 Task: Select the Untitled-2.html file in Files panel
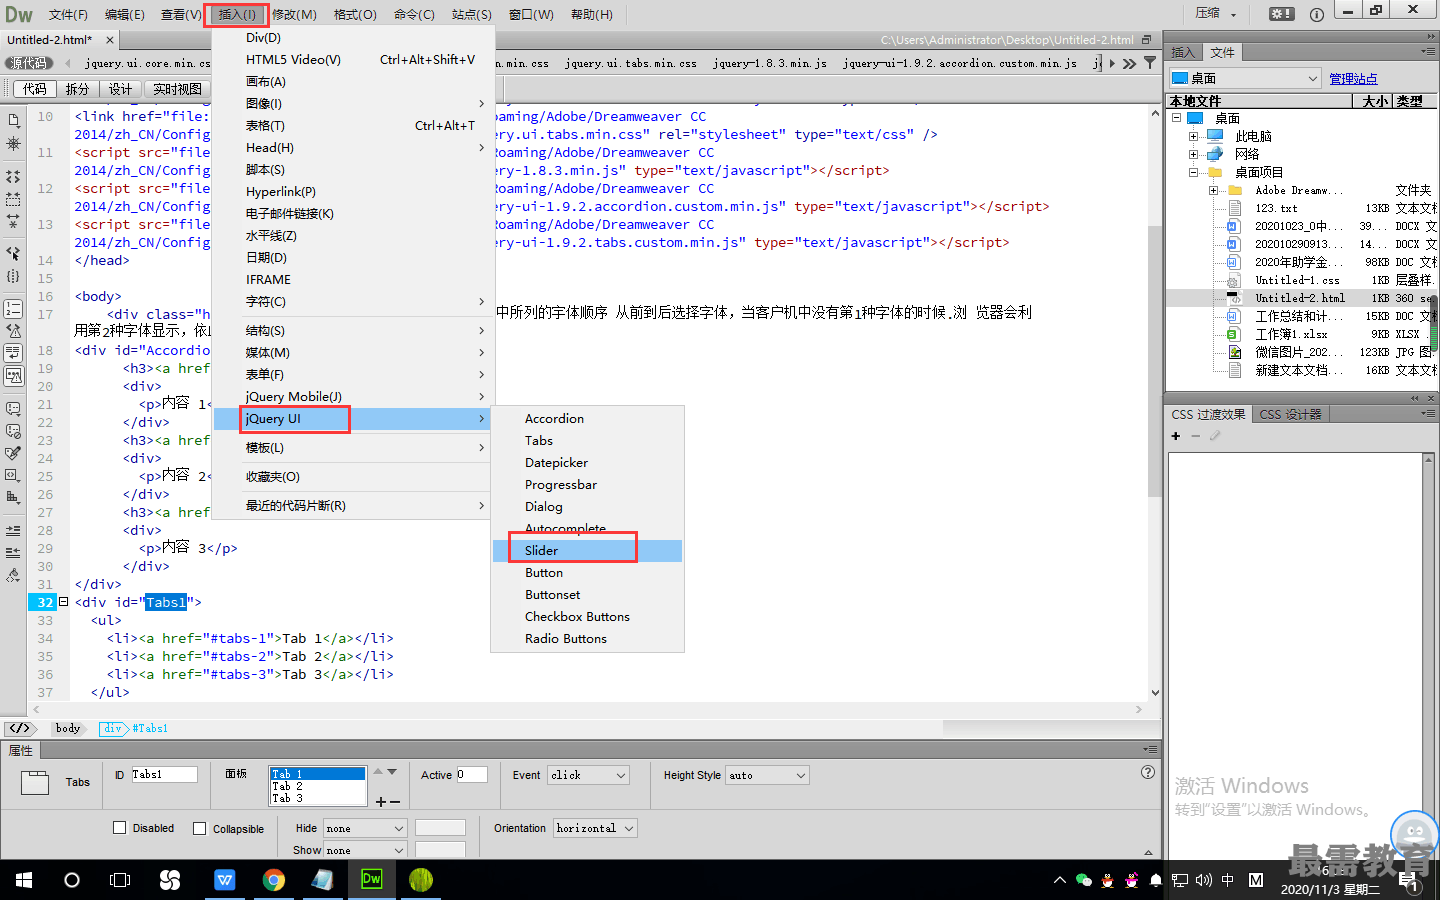tap(1300, 298)
